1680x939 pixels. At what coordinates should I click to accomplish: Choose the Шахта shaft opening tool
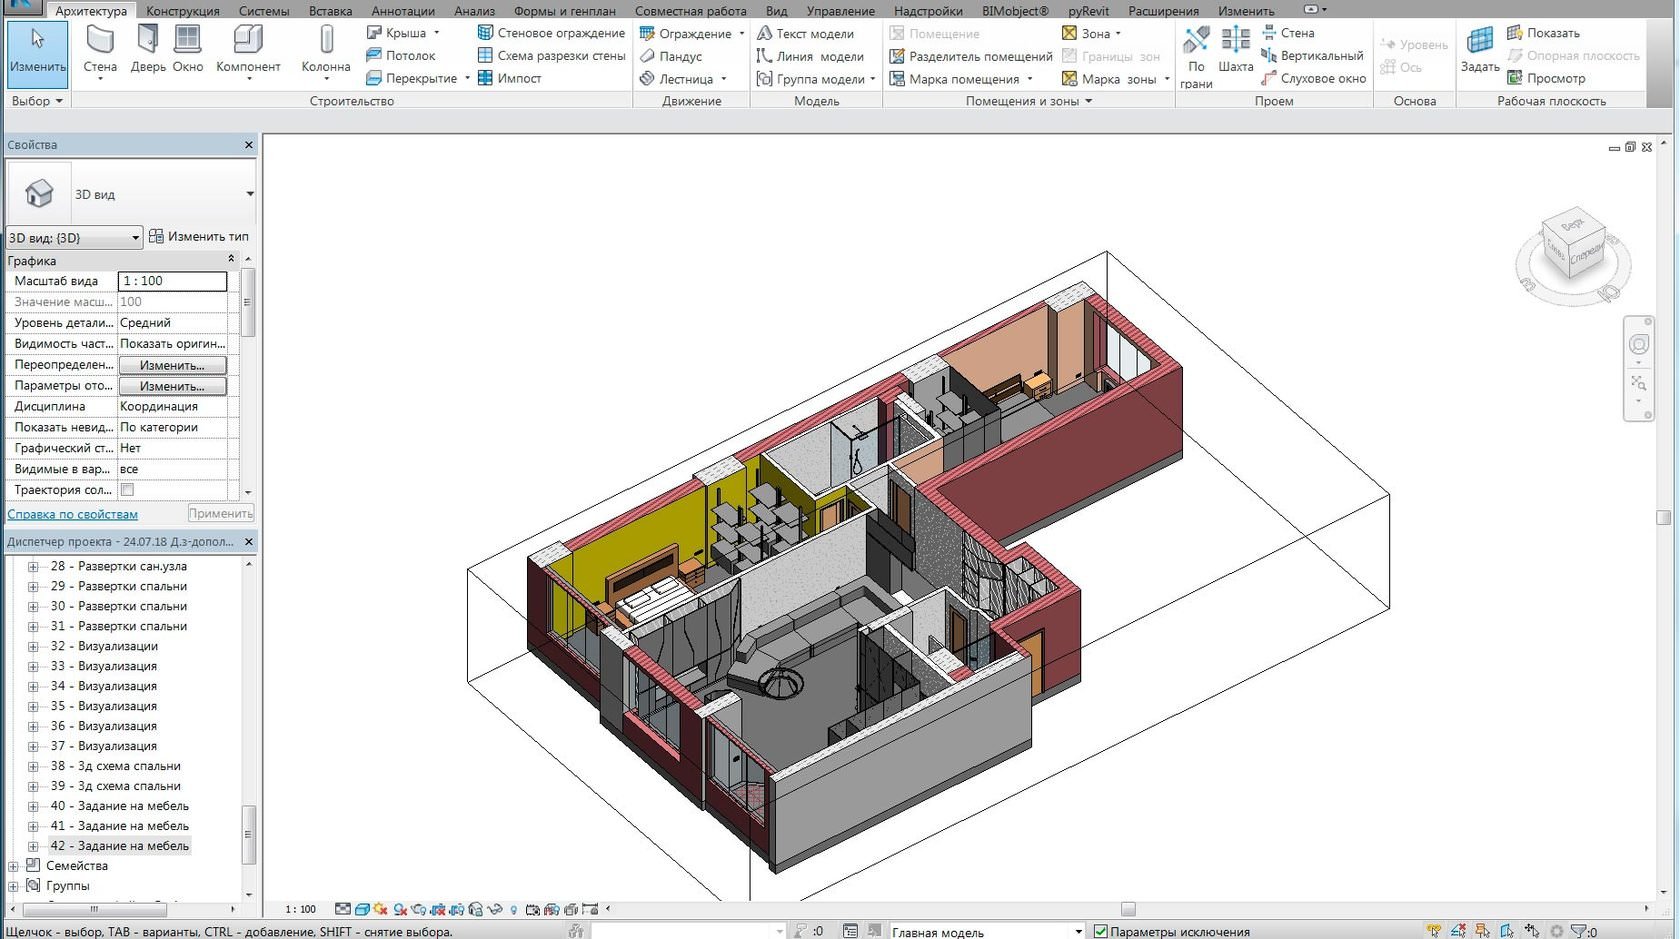(x=1236, y=50)
